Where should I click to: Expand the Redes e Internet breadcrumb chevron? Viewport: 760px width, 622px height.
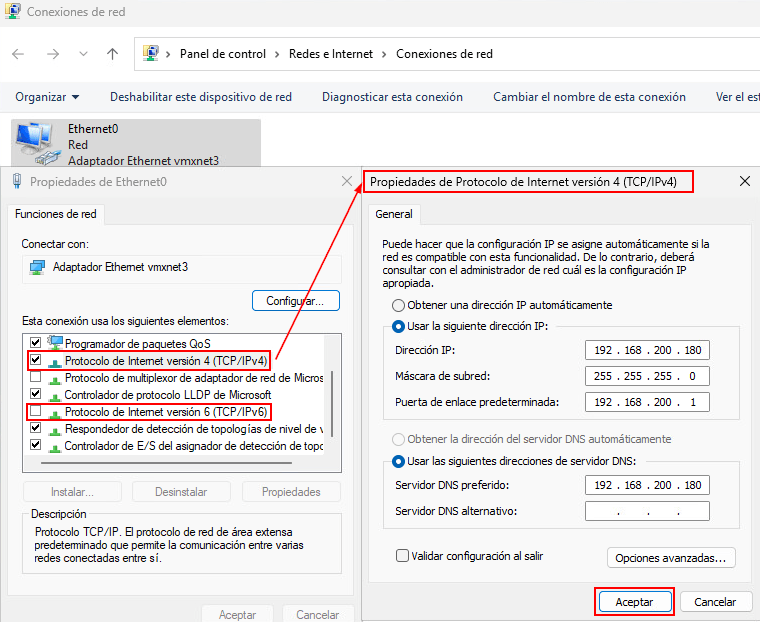(x=384, y=54)
